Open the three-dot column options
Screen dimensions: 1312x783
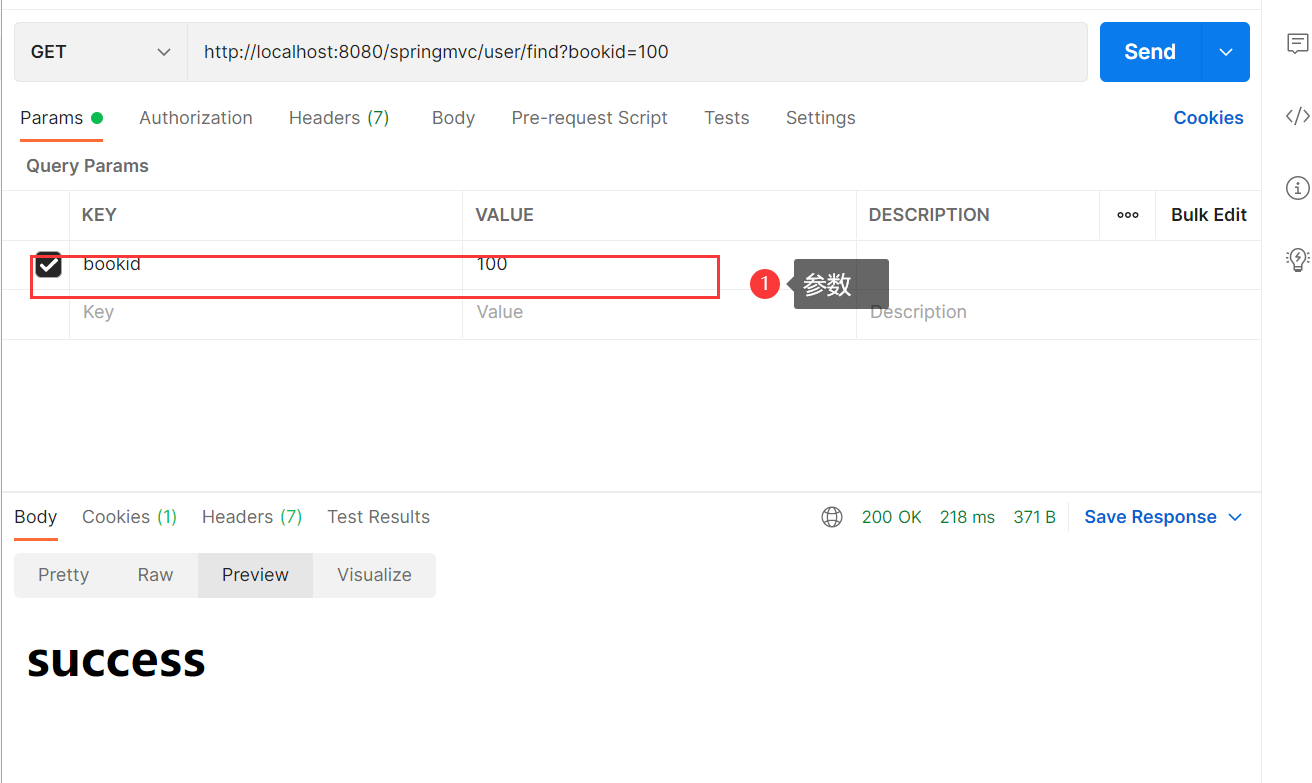[x=1128, y=215]
